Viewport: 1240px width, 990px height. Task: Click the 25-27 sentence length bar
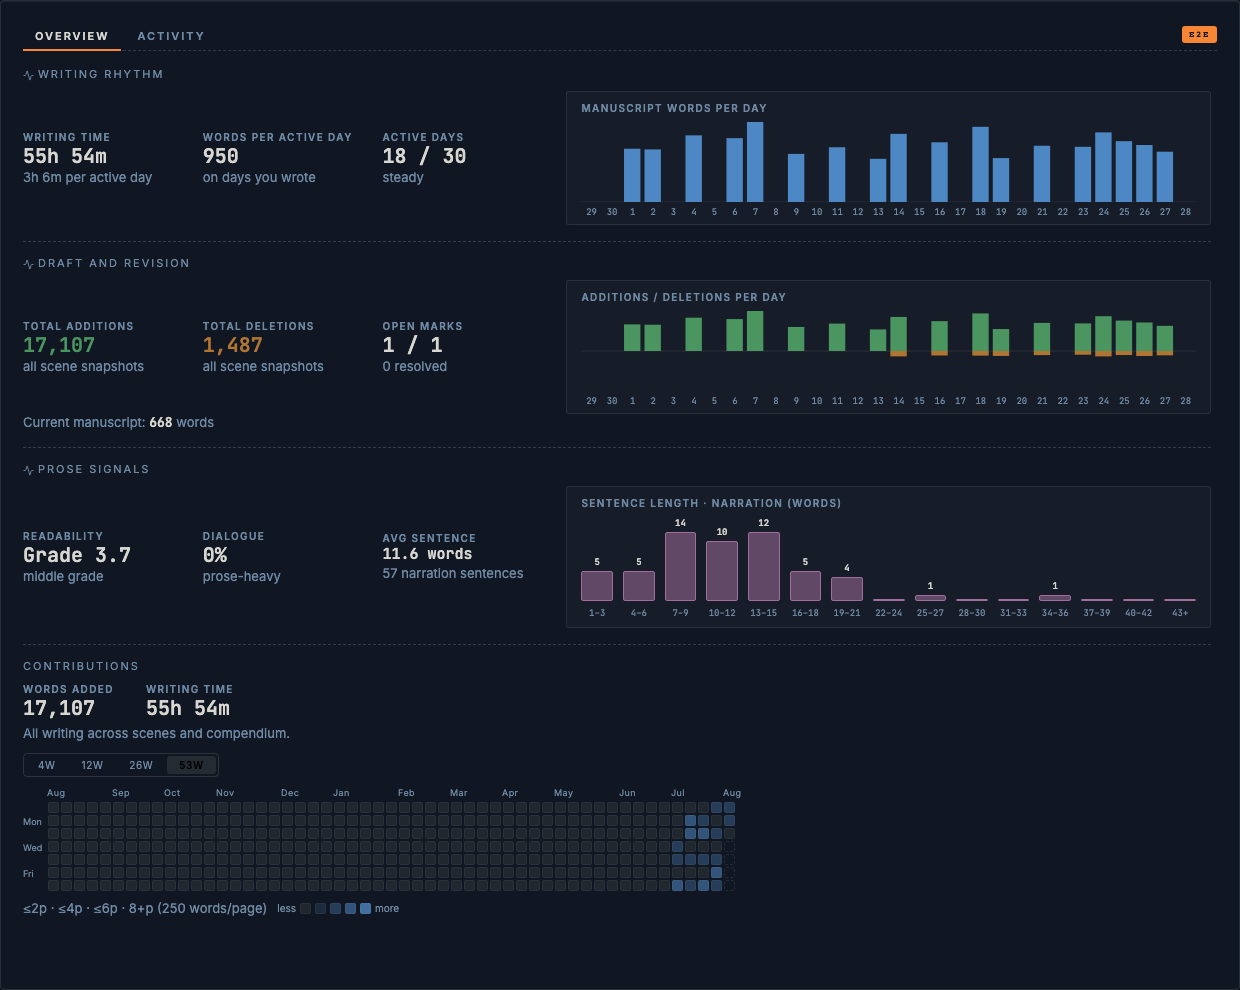point(930,598)
